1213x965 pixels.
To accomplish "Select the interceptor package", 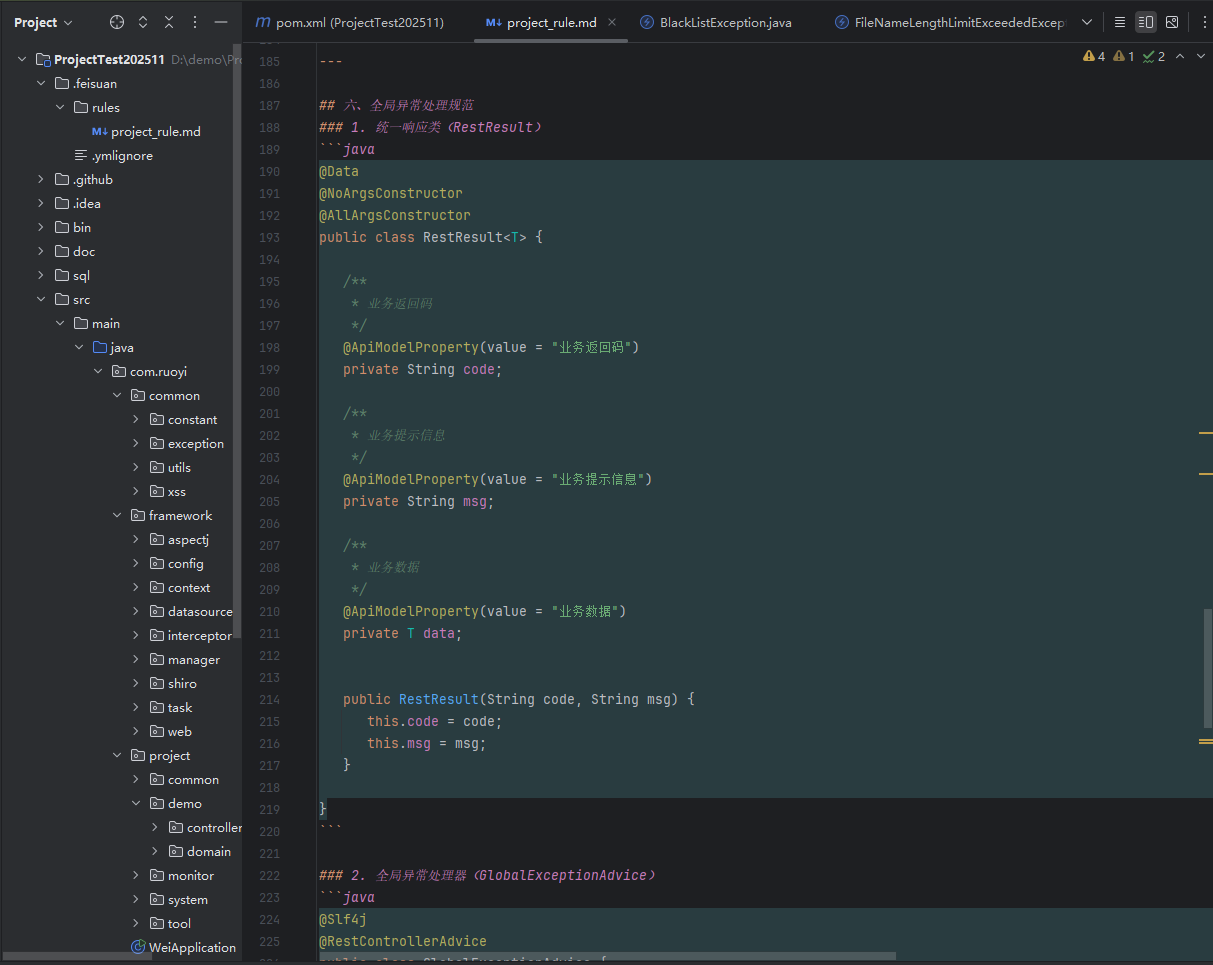I will [x=199, y=635].
